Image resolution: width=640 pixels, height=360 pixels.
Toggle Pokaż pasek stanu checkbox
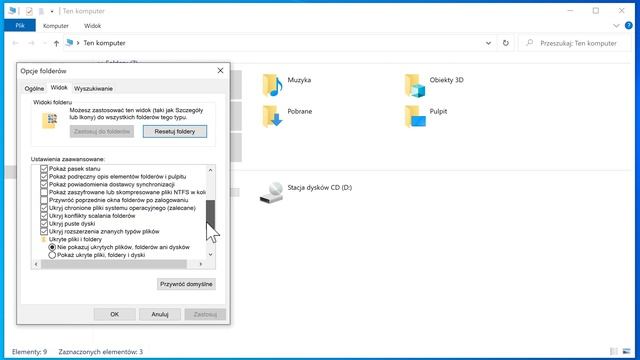[x=44, y=169]
